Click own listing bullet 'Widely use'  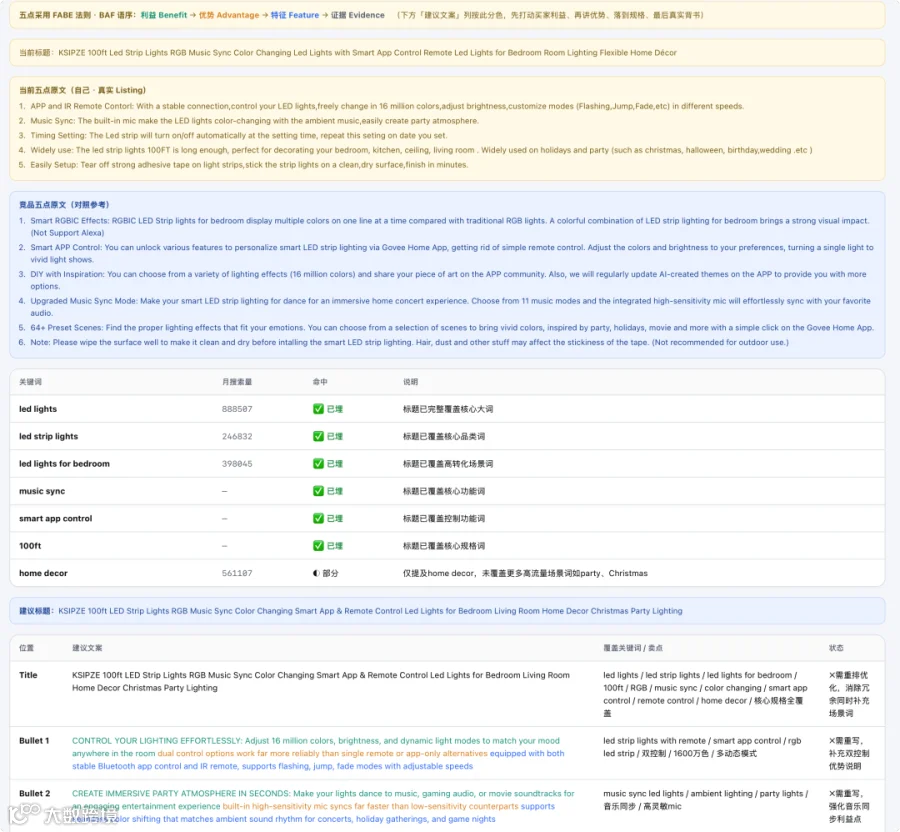click(x=421, y=150)
